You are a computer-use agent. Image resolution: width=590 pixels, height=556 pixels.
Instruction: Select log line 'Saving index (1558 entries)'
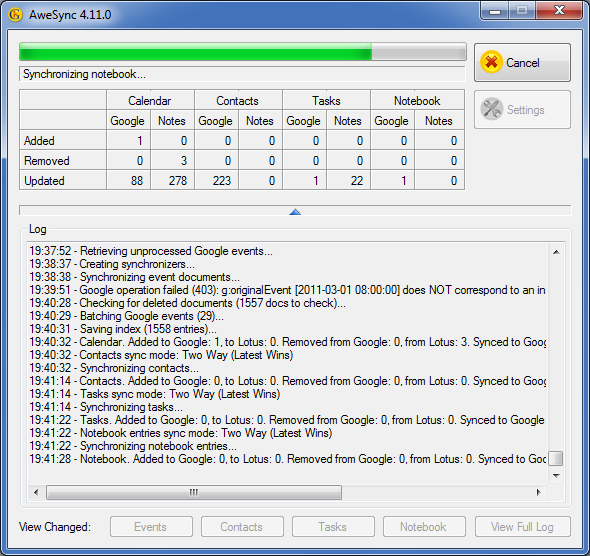coord(123,329)
